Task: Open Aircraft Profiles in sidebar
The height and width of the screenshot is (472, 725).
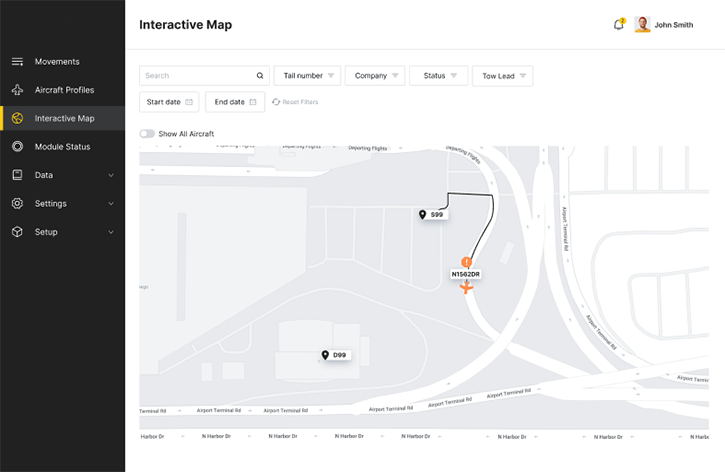Action: (64, 90)
